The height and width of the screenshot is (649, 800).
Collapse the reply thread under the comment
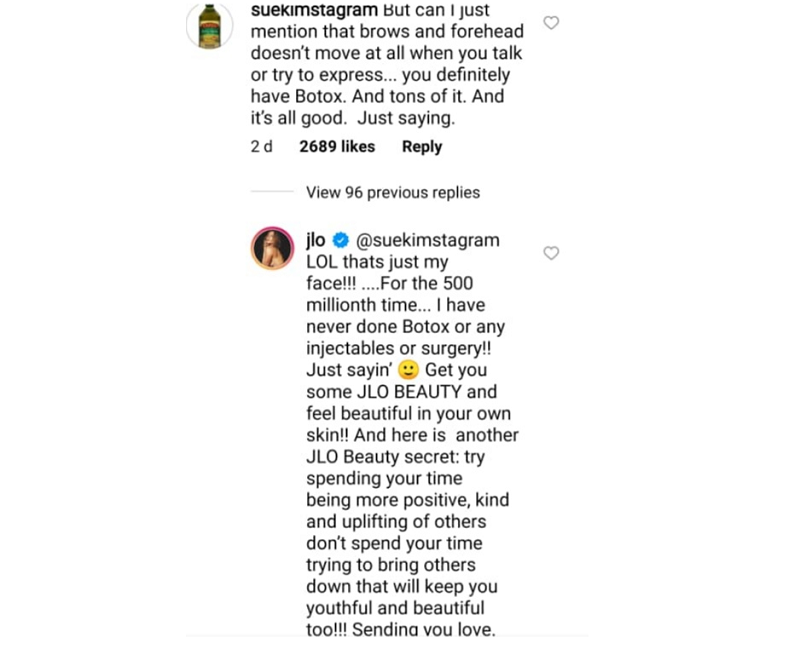coord(391,192)
